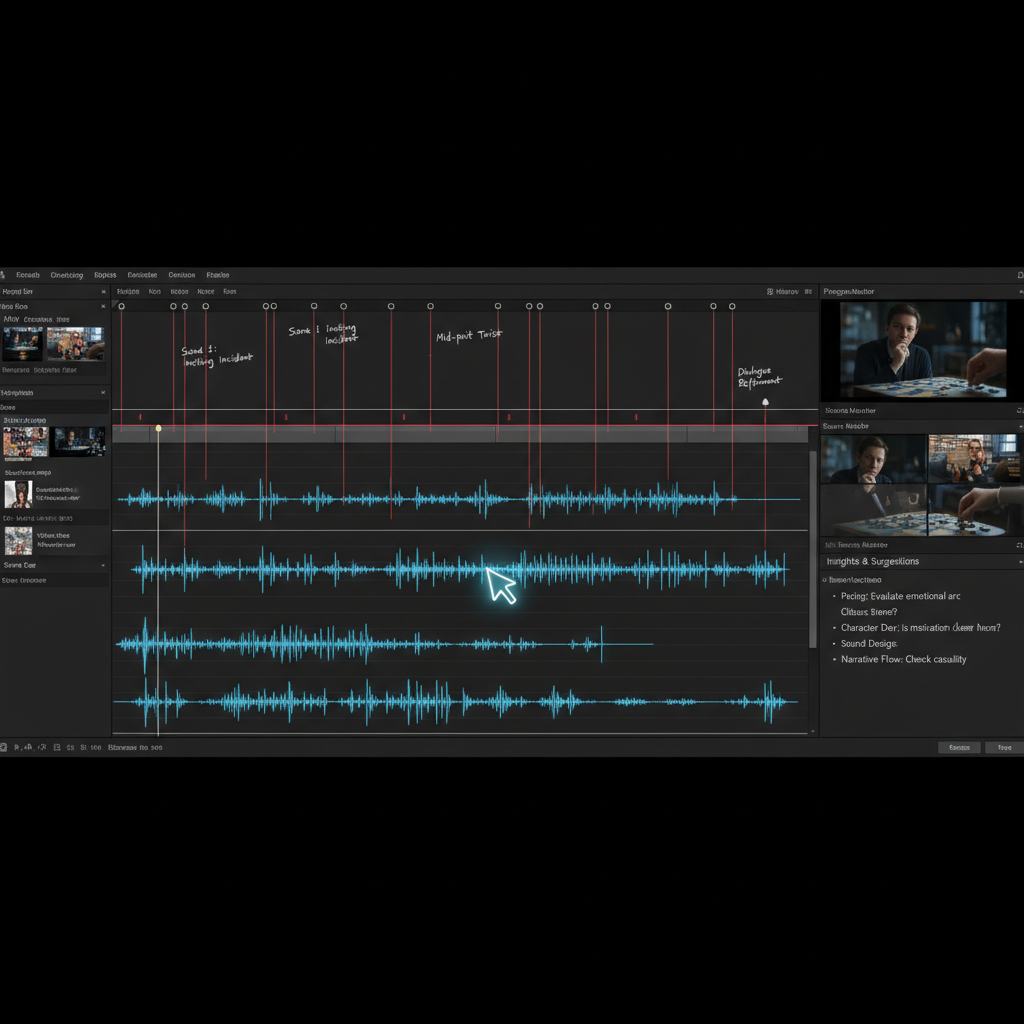
Task: Expand the Program Monitor panel options arrow
Action: point(1019,292)
